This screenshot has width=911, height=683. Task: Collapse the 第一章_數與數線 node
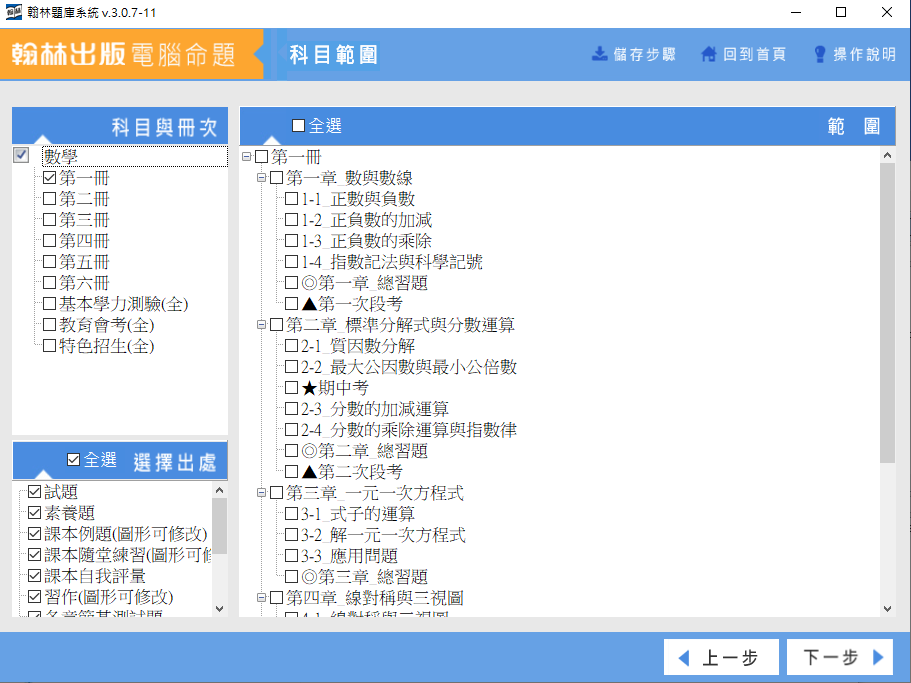261,177
